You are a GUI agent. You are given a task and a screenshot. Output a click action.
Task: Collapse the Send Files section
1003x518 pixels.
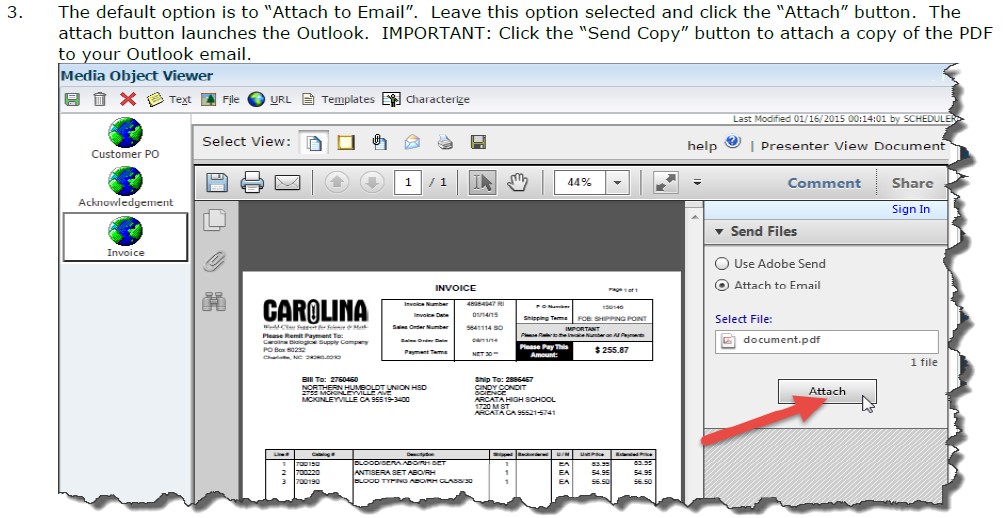719,232
